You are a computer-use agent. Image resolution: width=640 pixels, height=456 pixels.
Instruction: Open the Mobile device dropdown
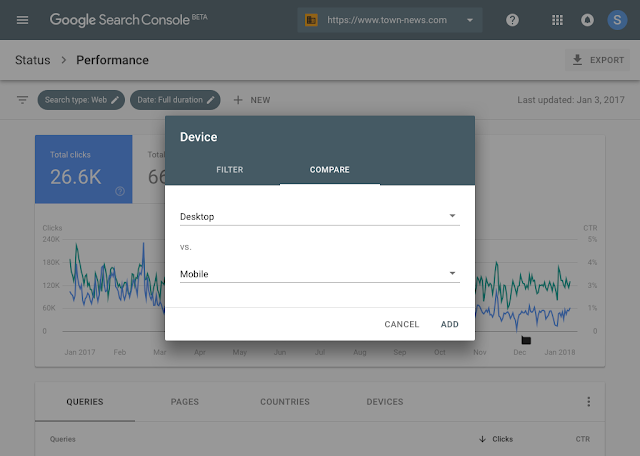click(x=320, y=274)
